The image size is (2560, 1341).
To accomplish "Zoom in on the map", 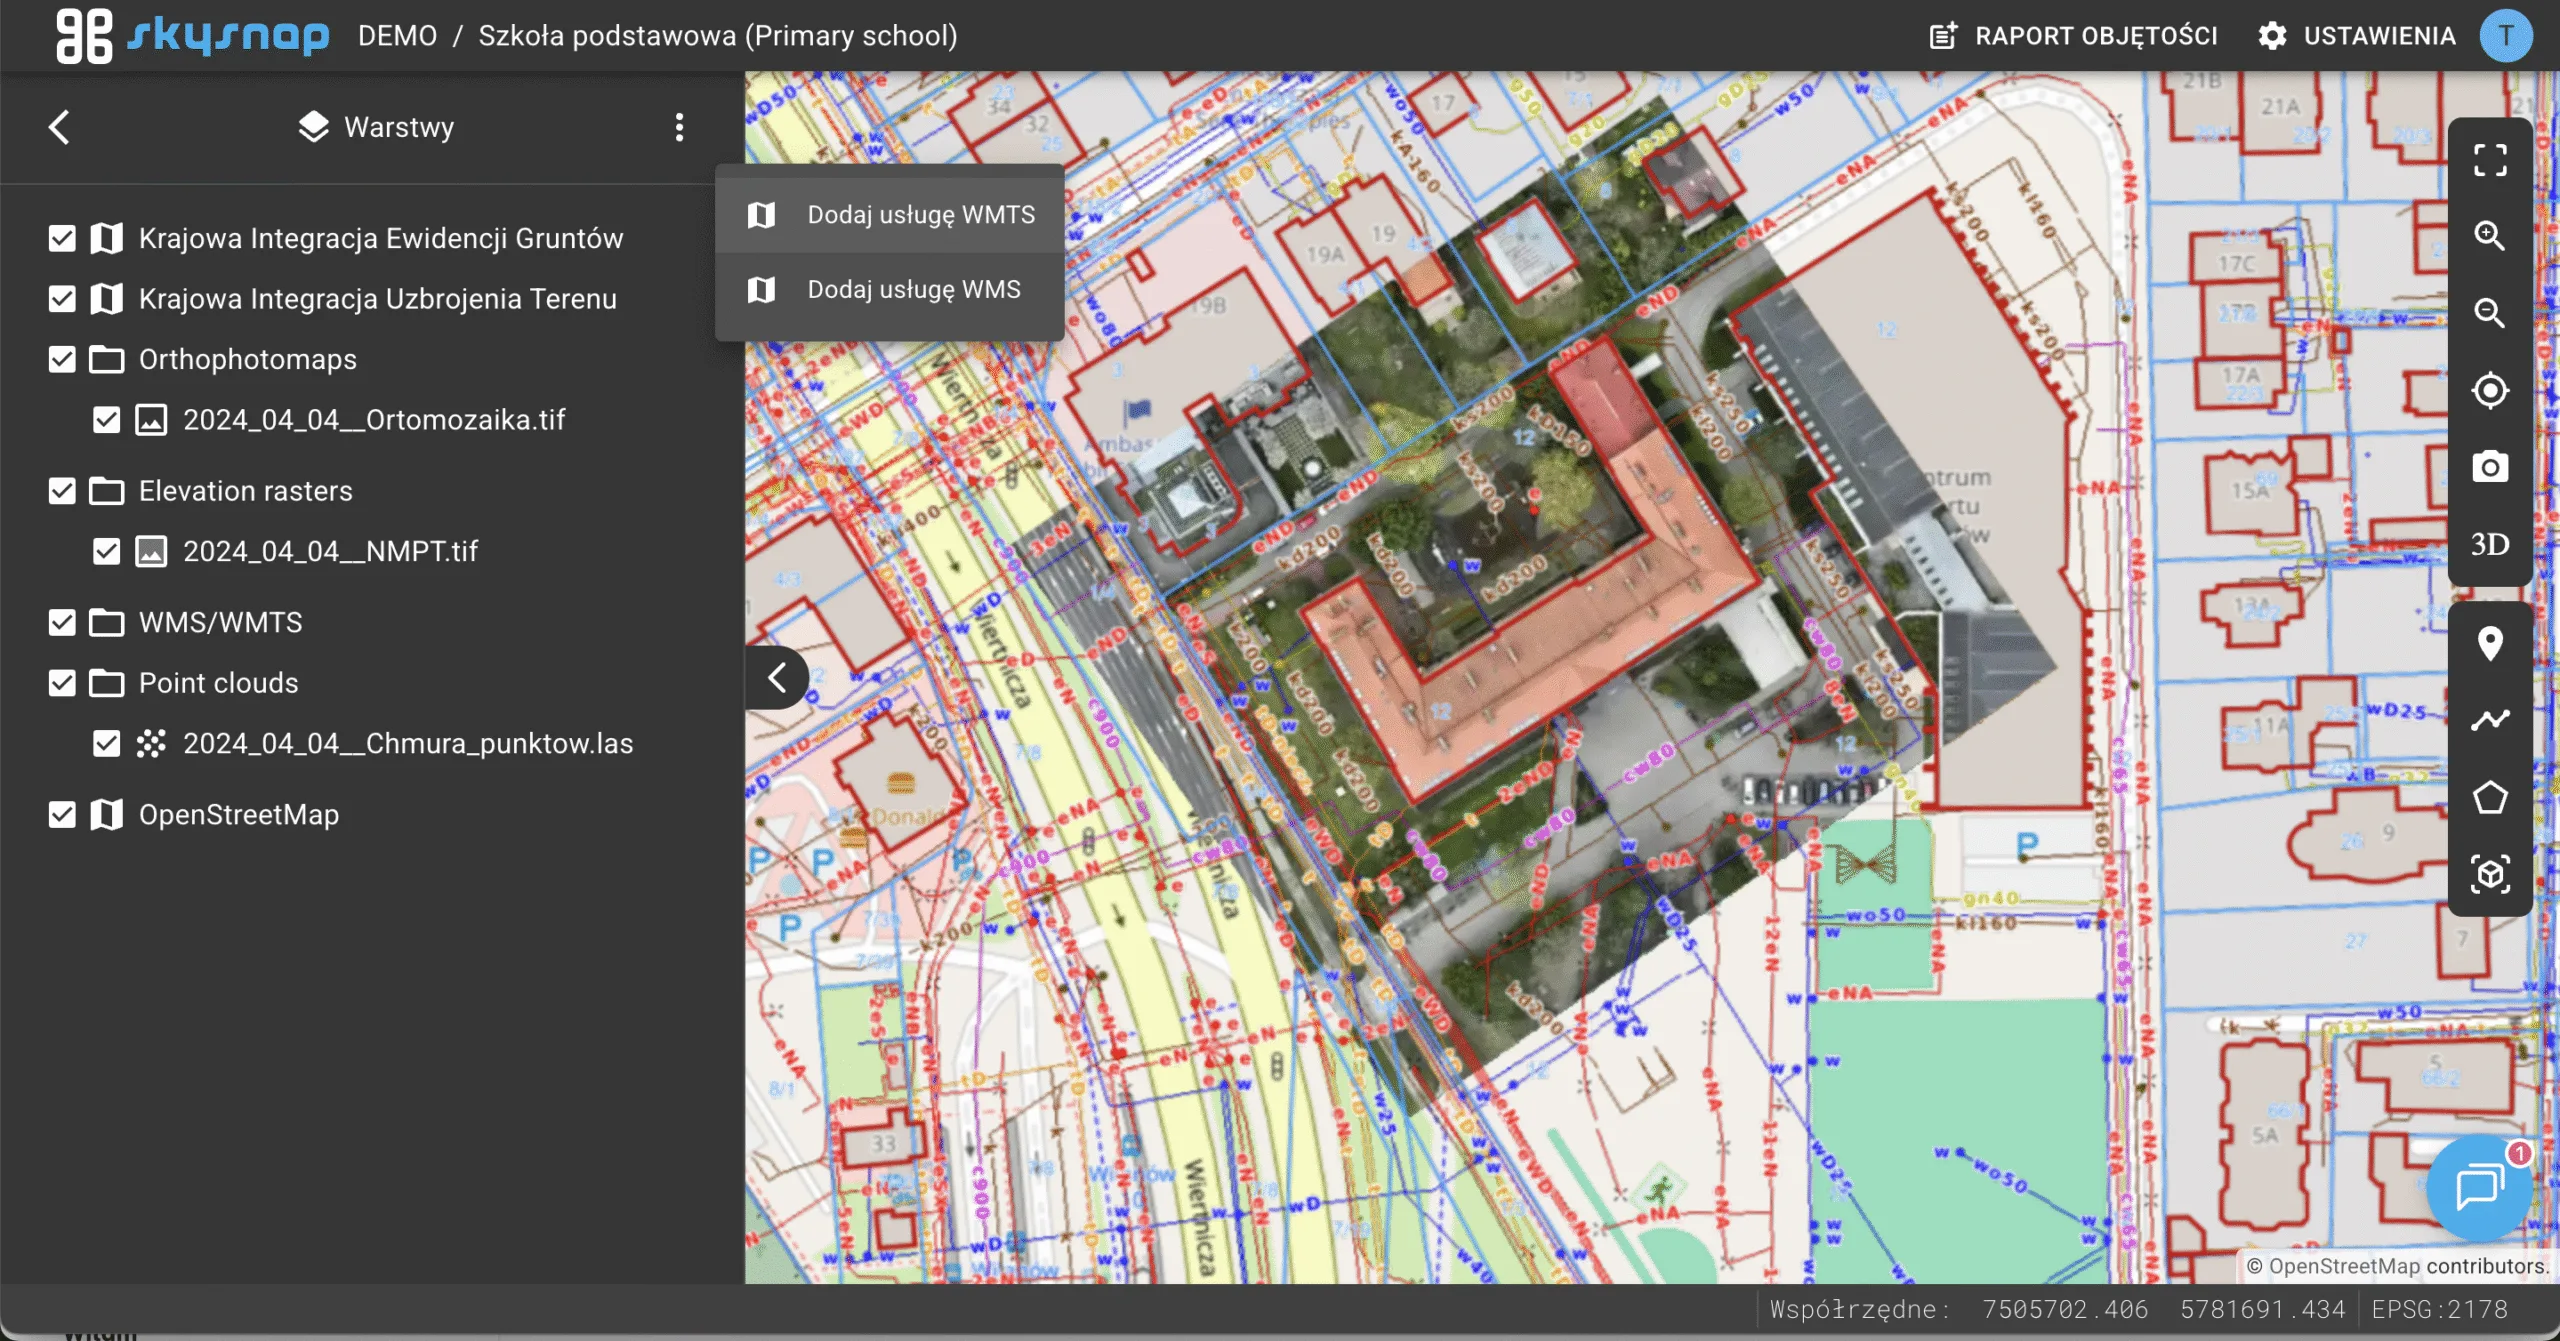I will point(2489,236).
